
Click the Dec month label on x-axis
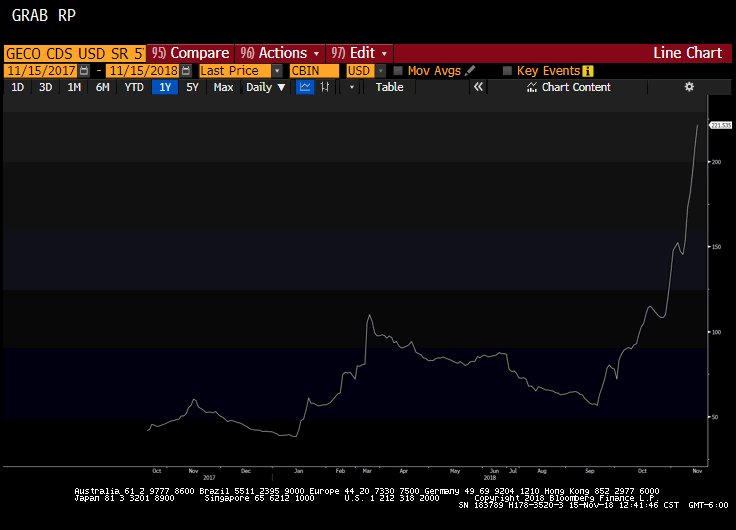click(x=246, y=471)
